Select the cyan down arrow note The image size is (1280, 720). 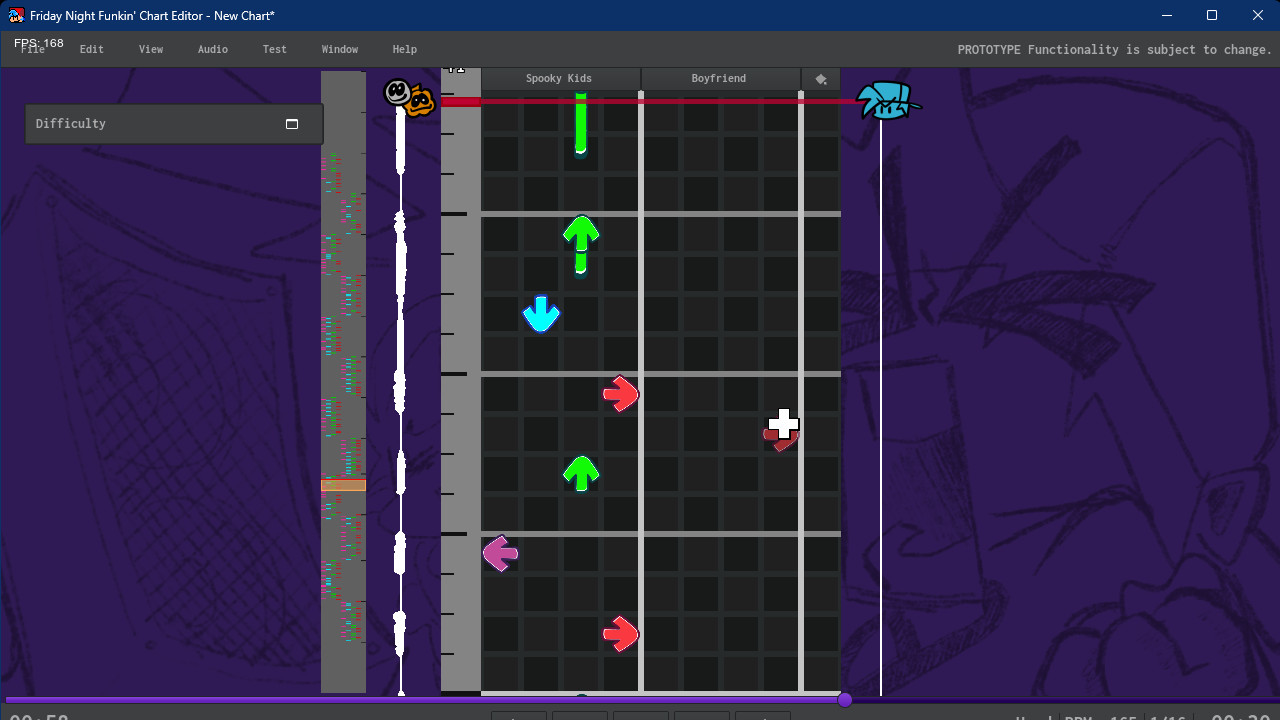(x=541, y=314)
